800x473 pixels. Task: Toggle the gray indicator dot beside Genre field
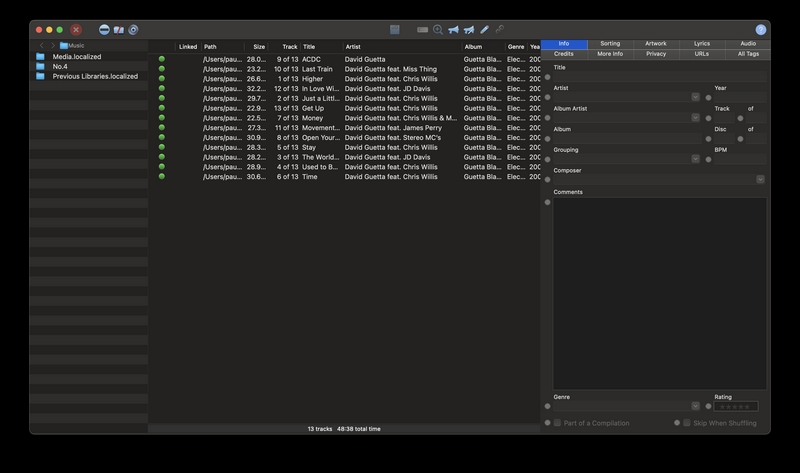point(547,407)
